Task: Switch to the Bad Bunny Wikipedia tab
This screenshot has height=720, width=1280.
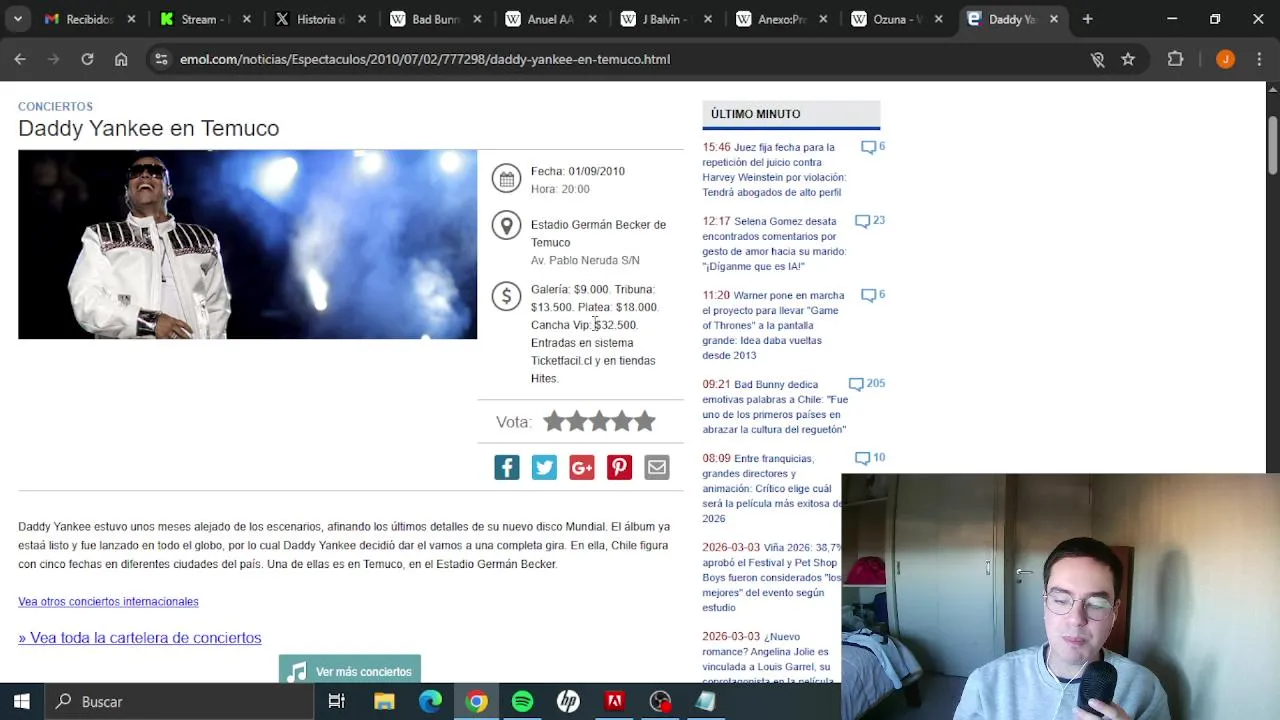Action: click(436, 19)
